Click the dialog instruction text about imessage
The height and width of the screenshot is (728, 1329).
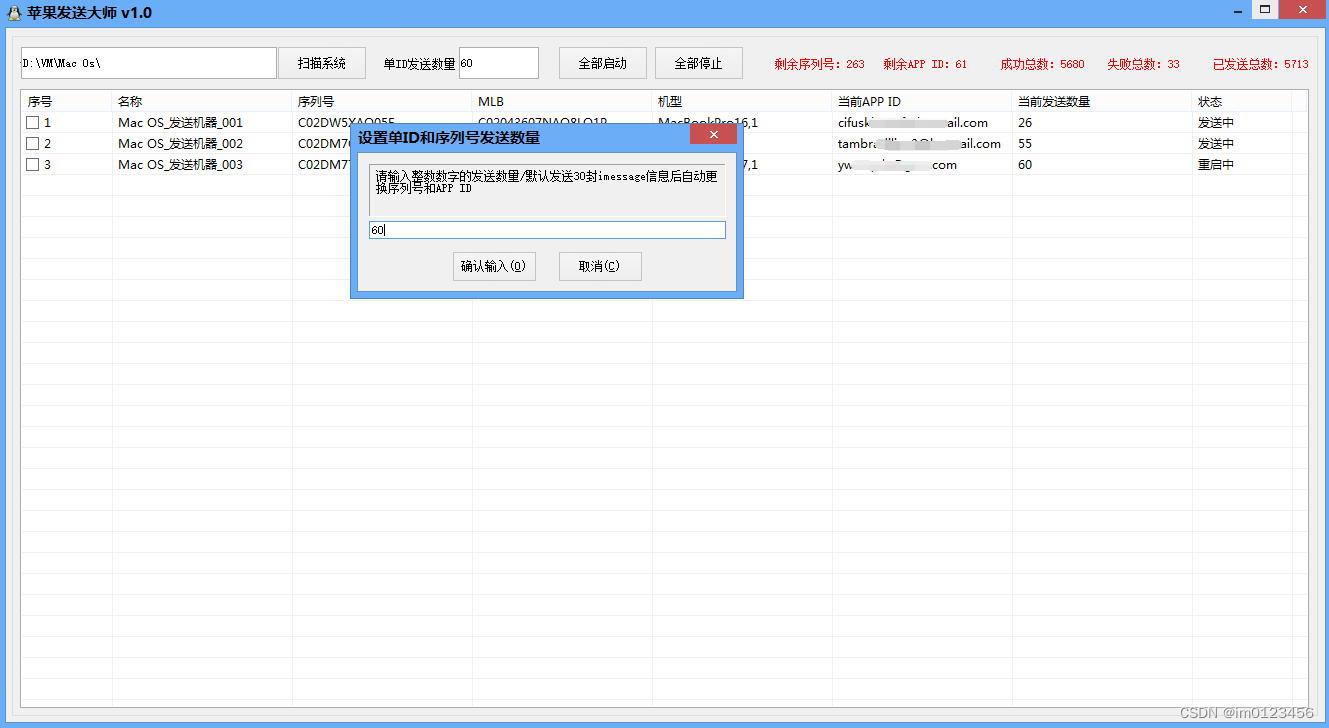tap(546, 182)
